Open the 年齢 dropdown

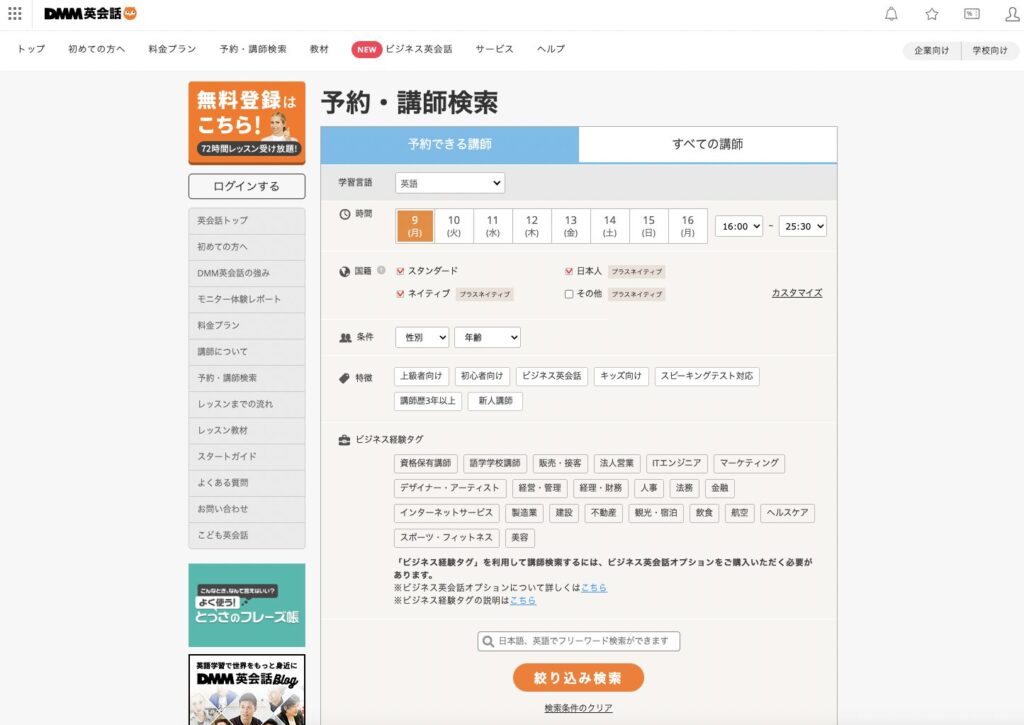pyautogui.click(x=487, y=337)
